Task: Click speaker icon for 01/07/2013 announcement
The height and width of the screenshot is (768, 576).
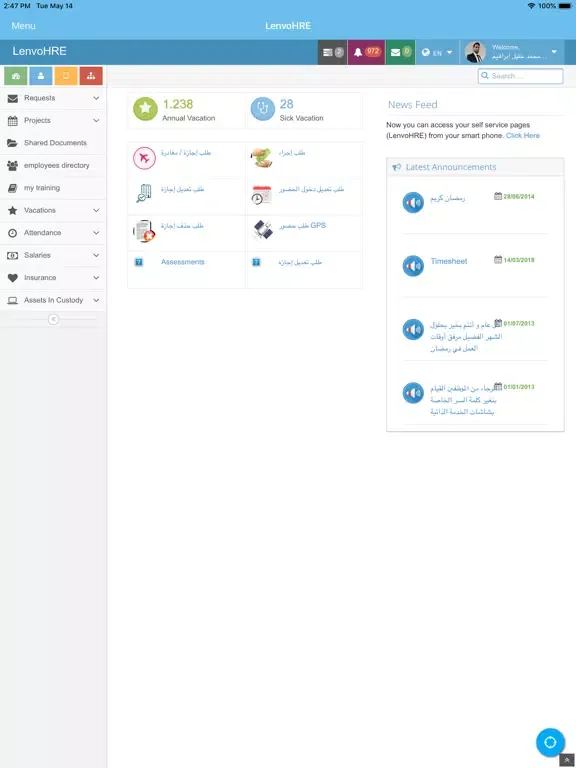Action: (413, 330)
